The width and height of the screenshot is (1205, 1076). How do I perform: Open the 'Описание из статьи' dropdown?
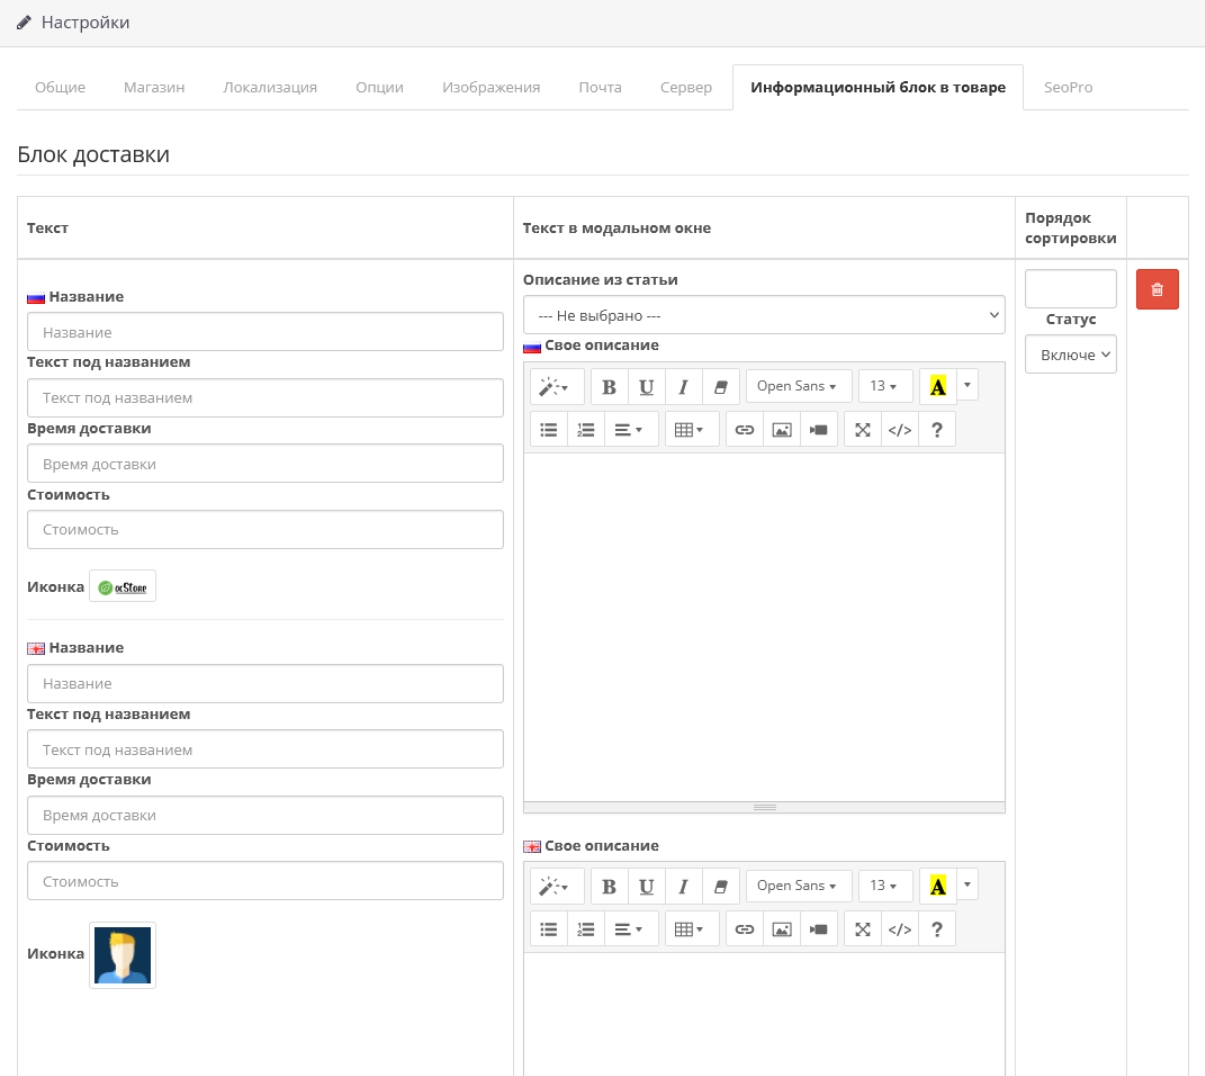pos(764,315)
